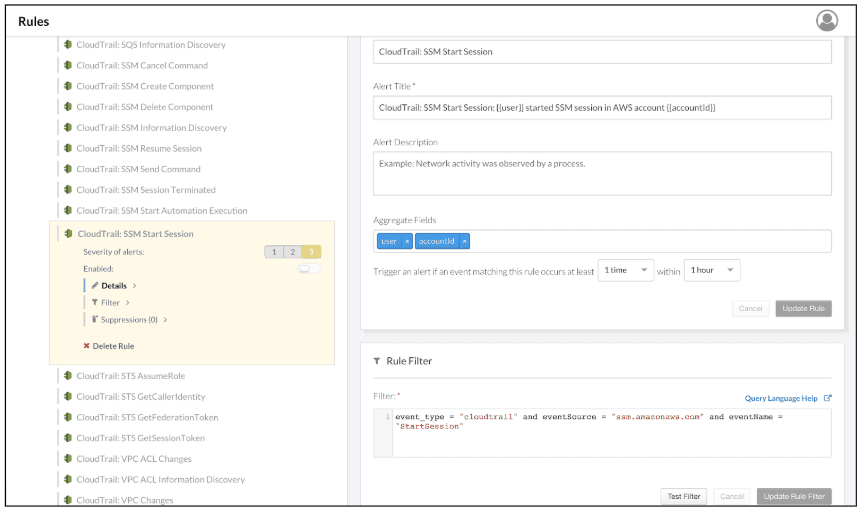Set alert severity to 2

point(292,252)
